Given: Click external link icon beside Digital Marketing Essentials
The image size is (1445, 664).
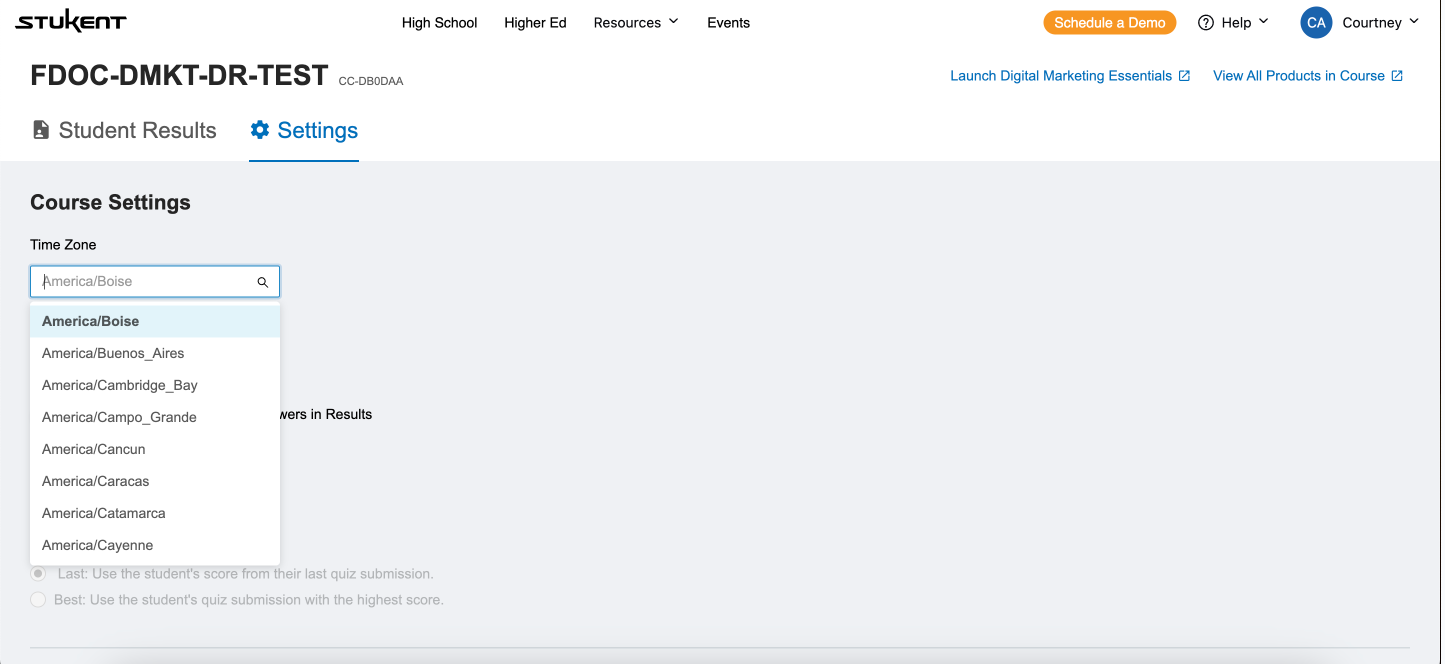Looking at the screenshot, I should pyautogui.click(x=1185, y=76).
